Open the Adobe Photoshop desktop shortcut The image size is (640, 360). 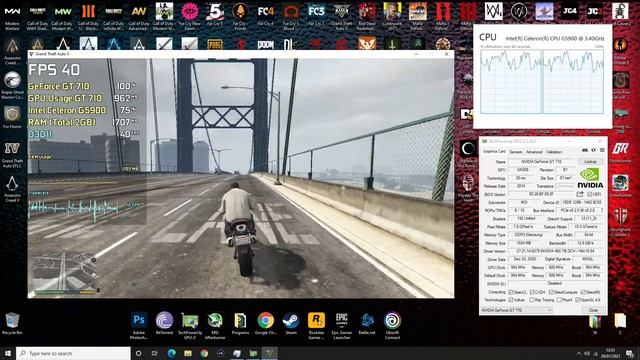pos(139,325)
